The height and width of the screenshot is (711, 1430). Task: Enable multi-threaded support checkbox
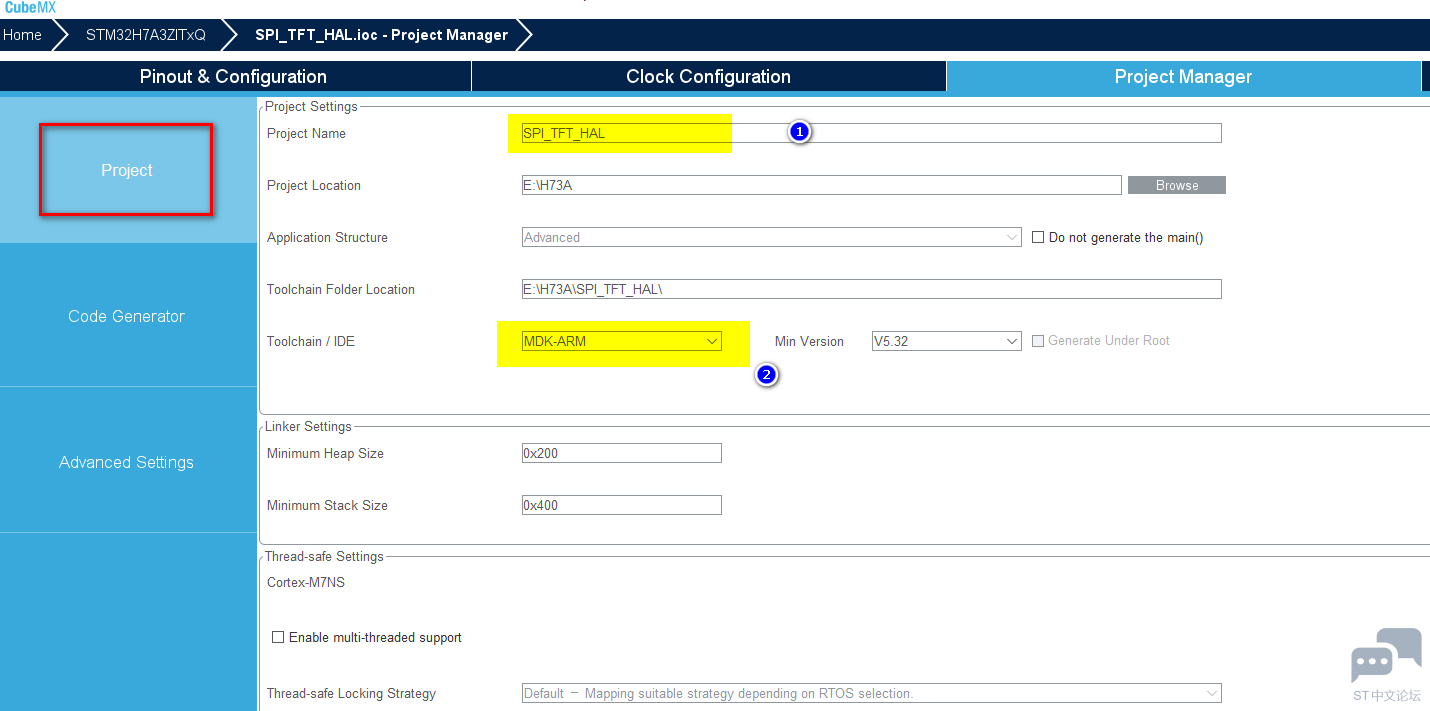click(279, 637)
